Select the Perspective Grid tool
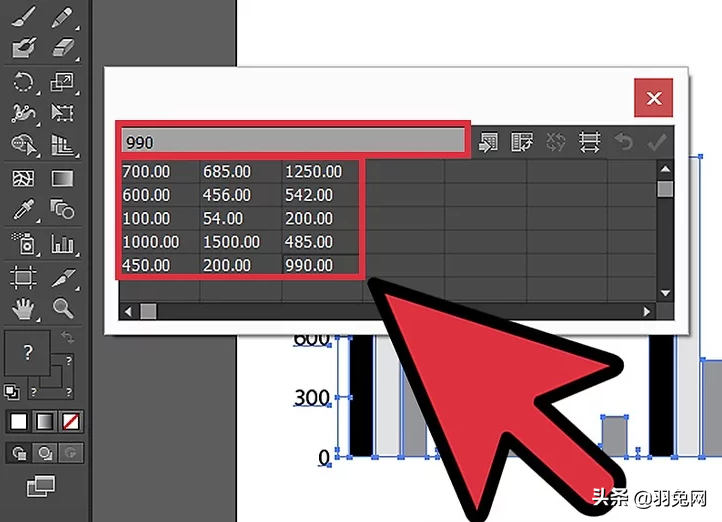 click(62, 144)
